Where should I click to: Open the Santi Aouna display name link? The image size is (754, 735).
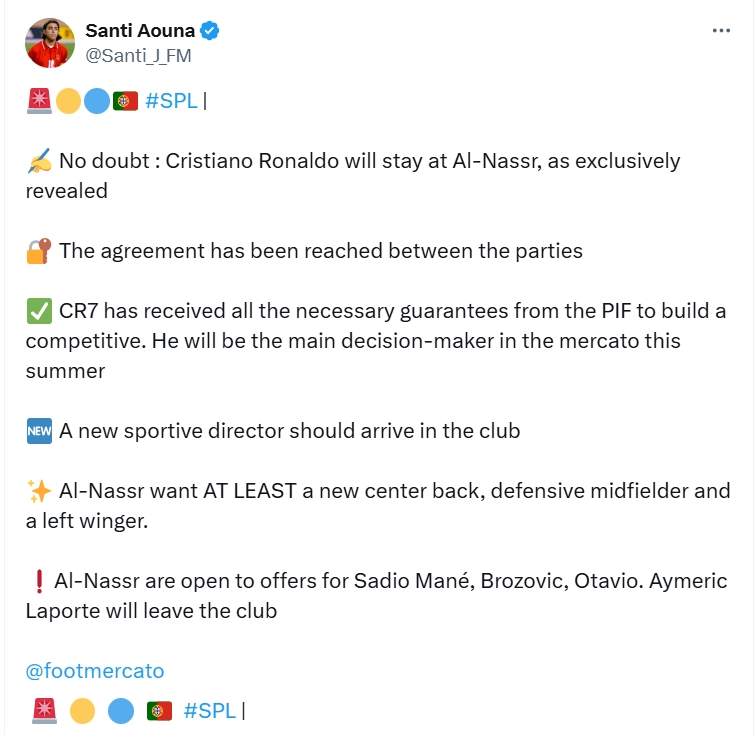(140, 31)
